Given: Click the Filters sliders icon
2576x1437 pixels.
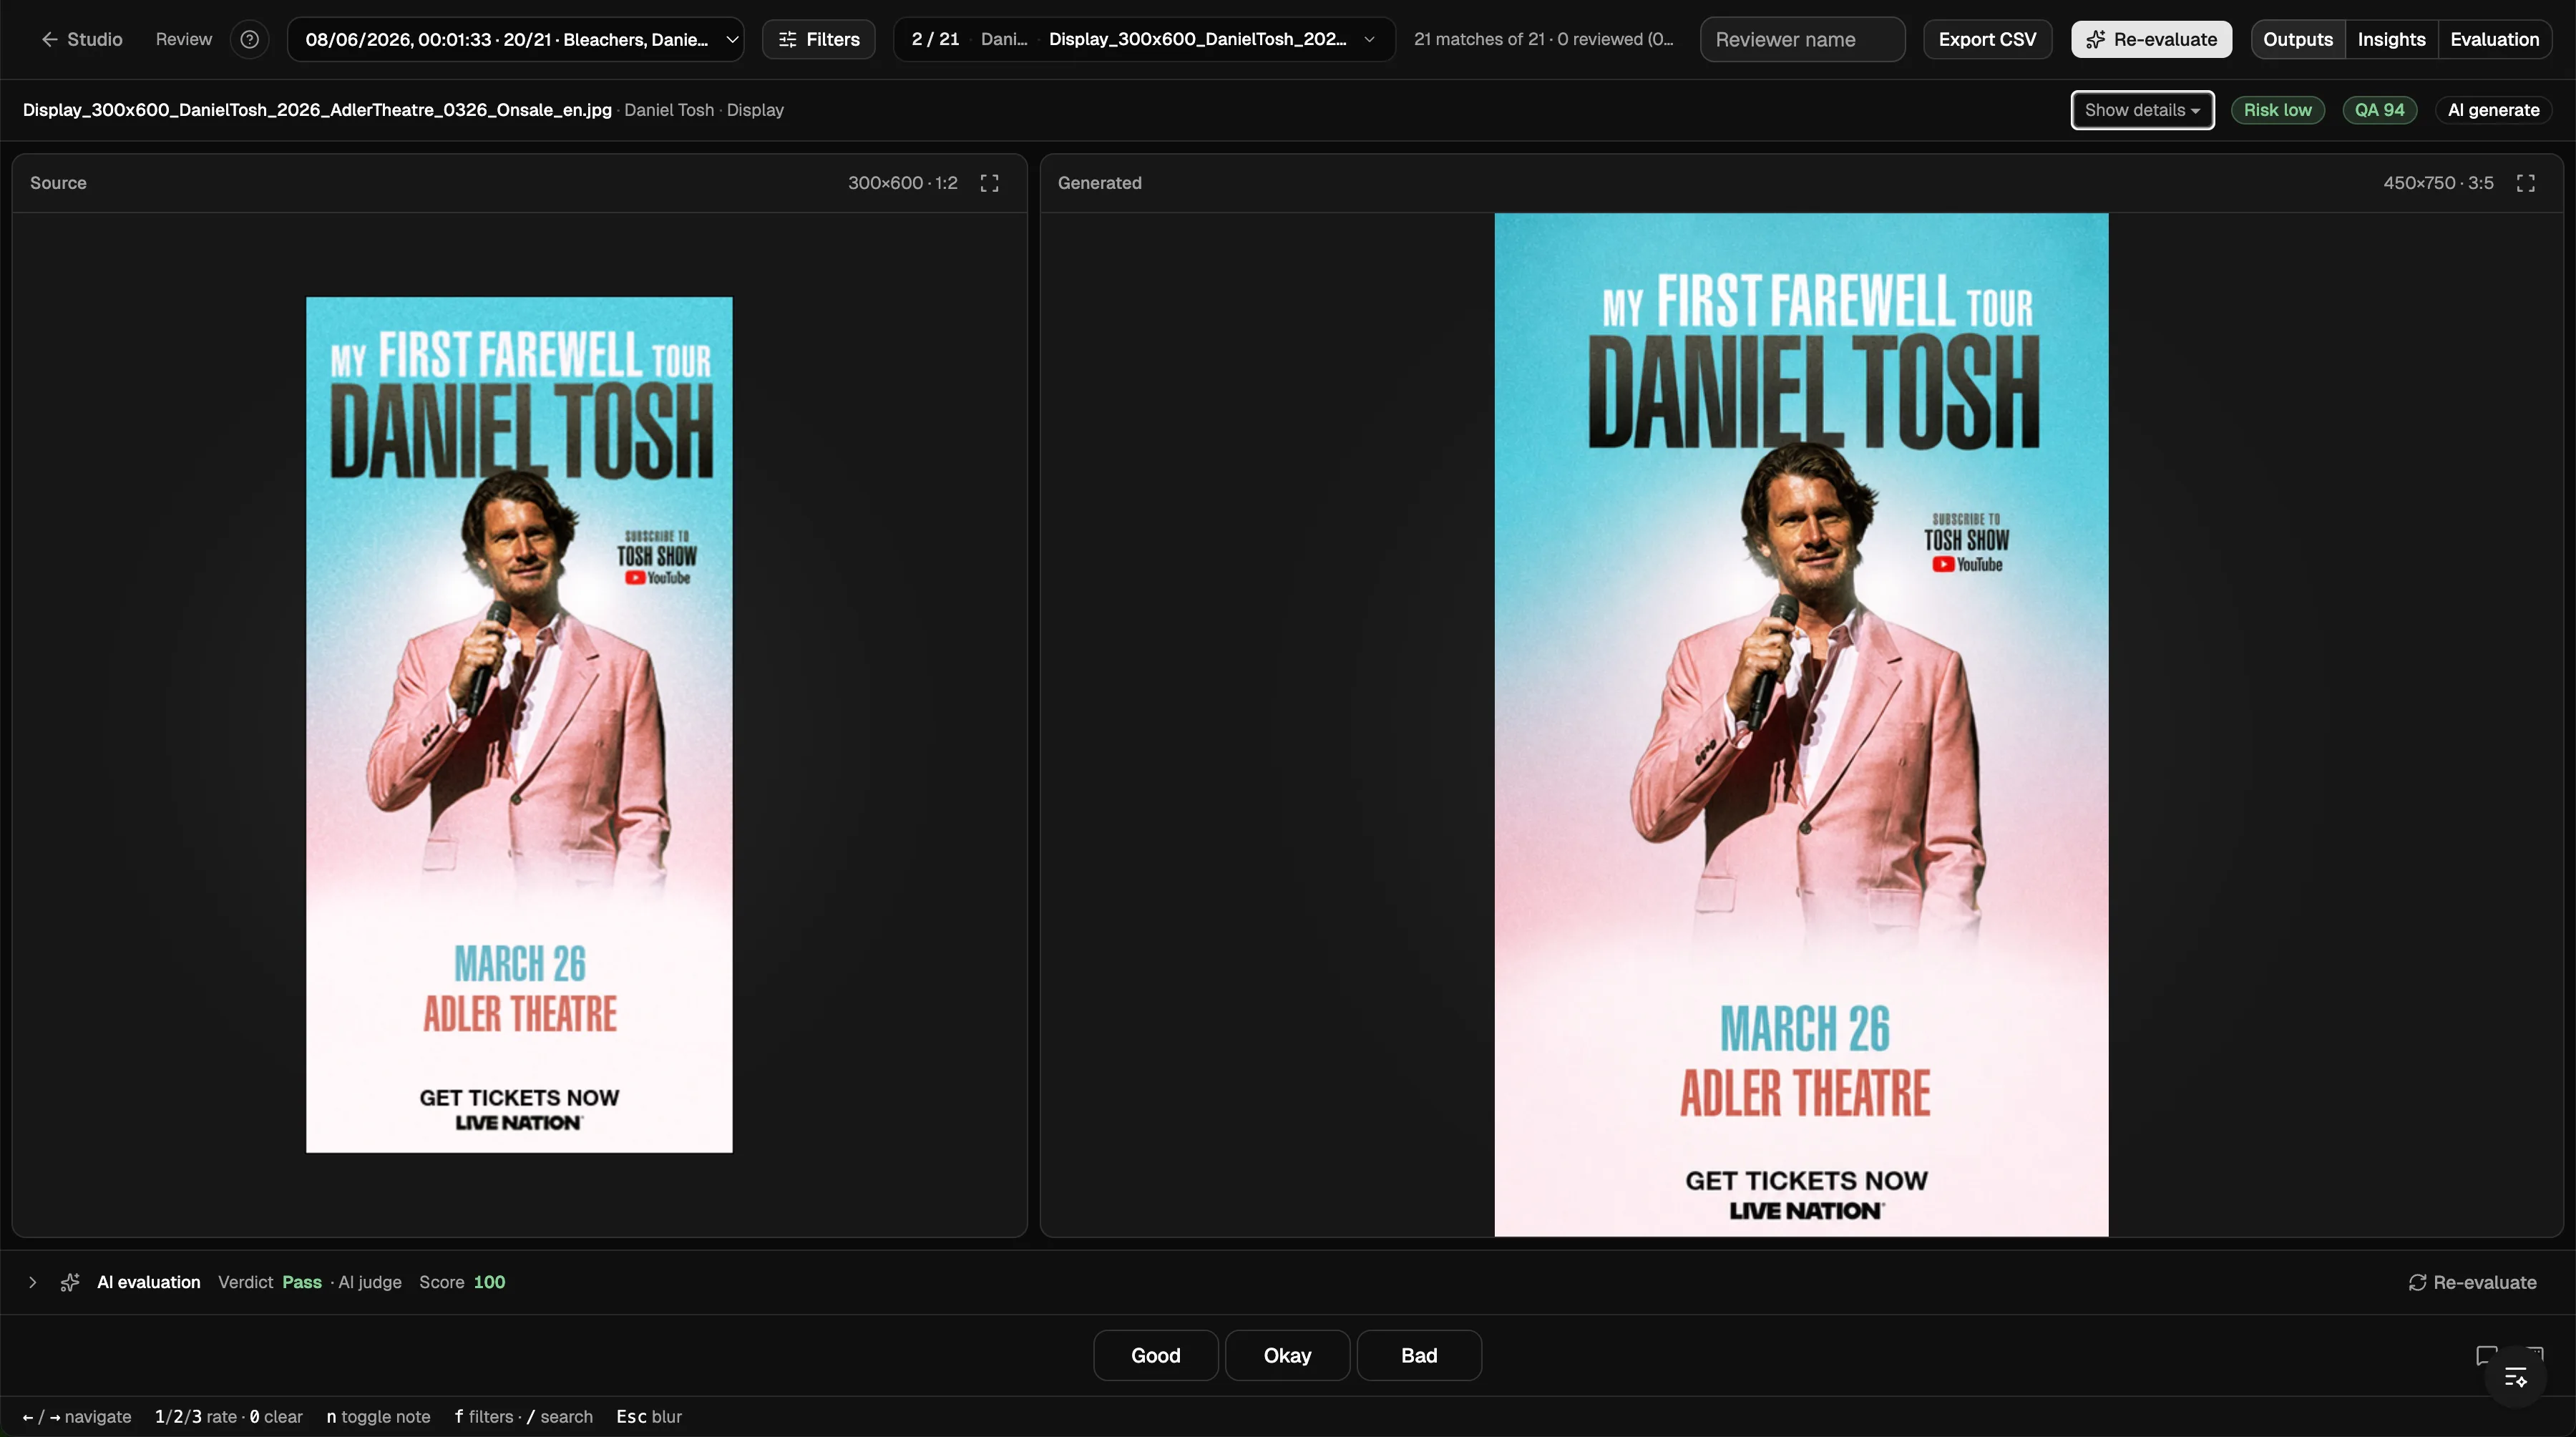Looking at the screenshot, I should pyautogui.click(x=788, y=39).
